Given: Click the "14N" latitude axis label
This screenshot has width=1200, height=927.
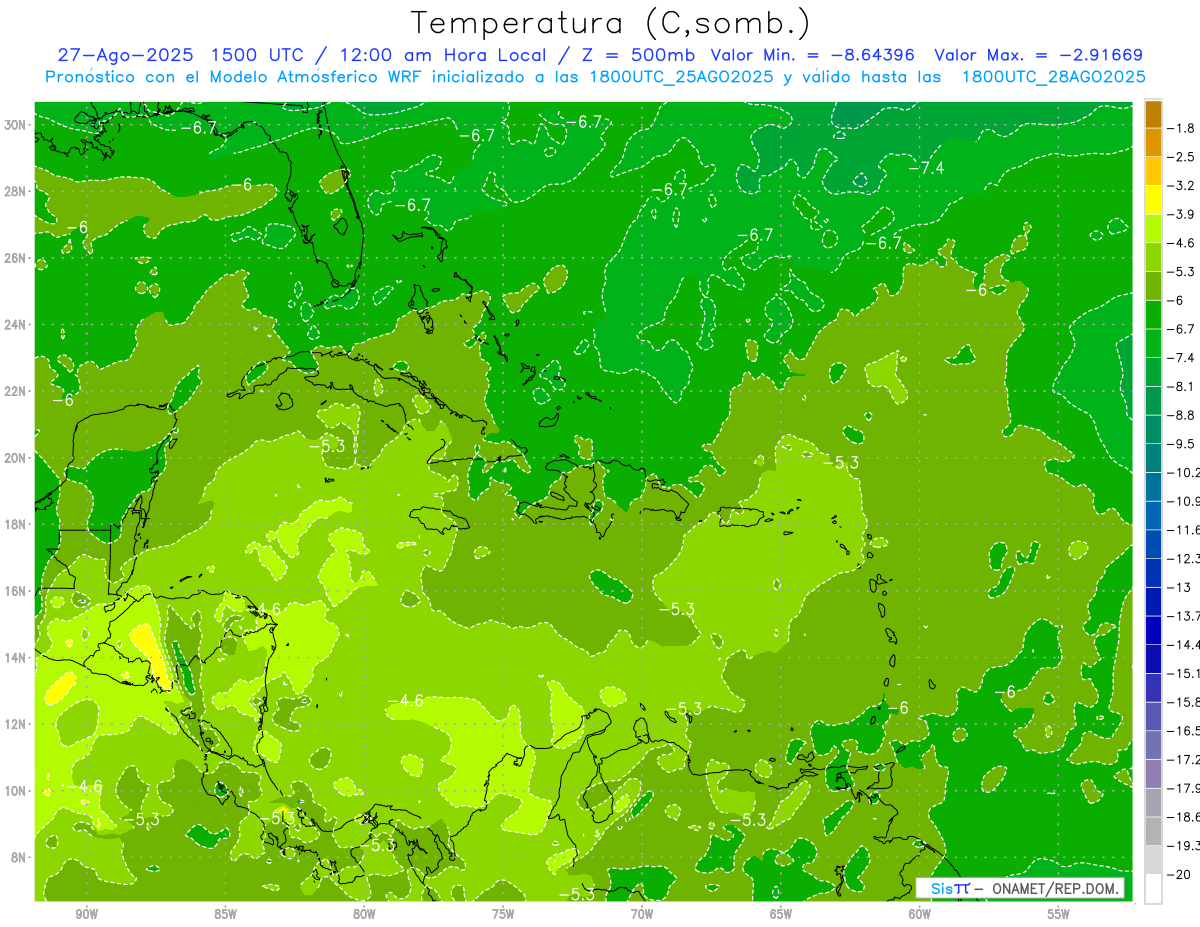Looking at the screenshot, I should [15, 657].
